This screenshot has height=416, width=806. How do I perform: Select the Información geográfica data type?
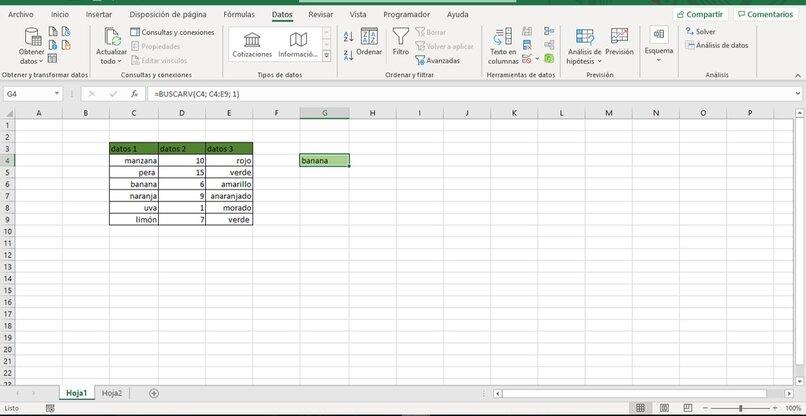tap(298, 45)
